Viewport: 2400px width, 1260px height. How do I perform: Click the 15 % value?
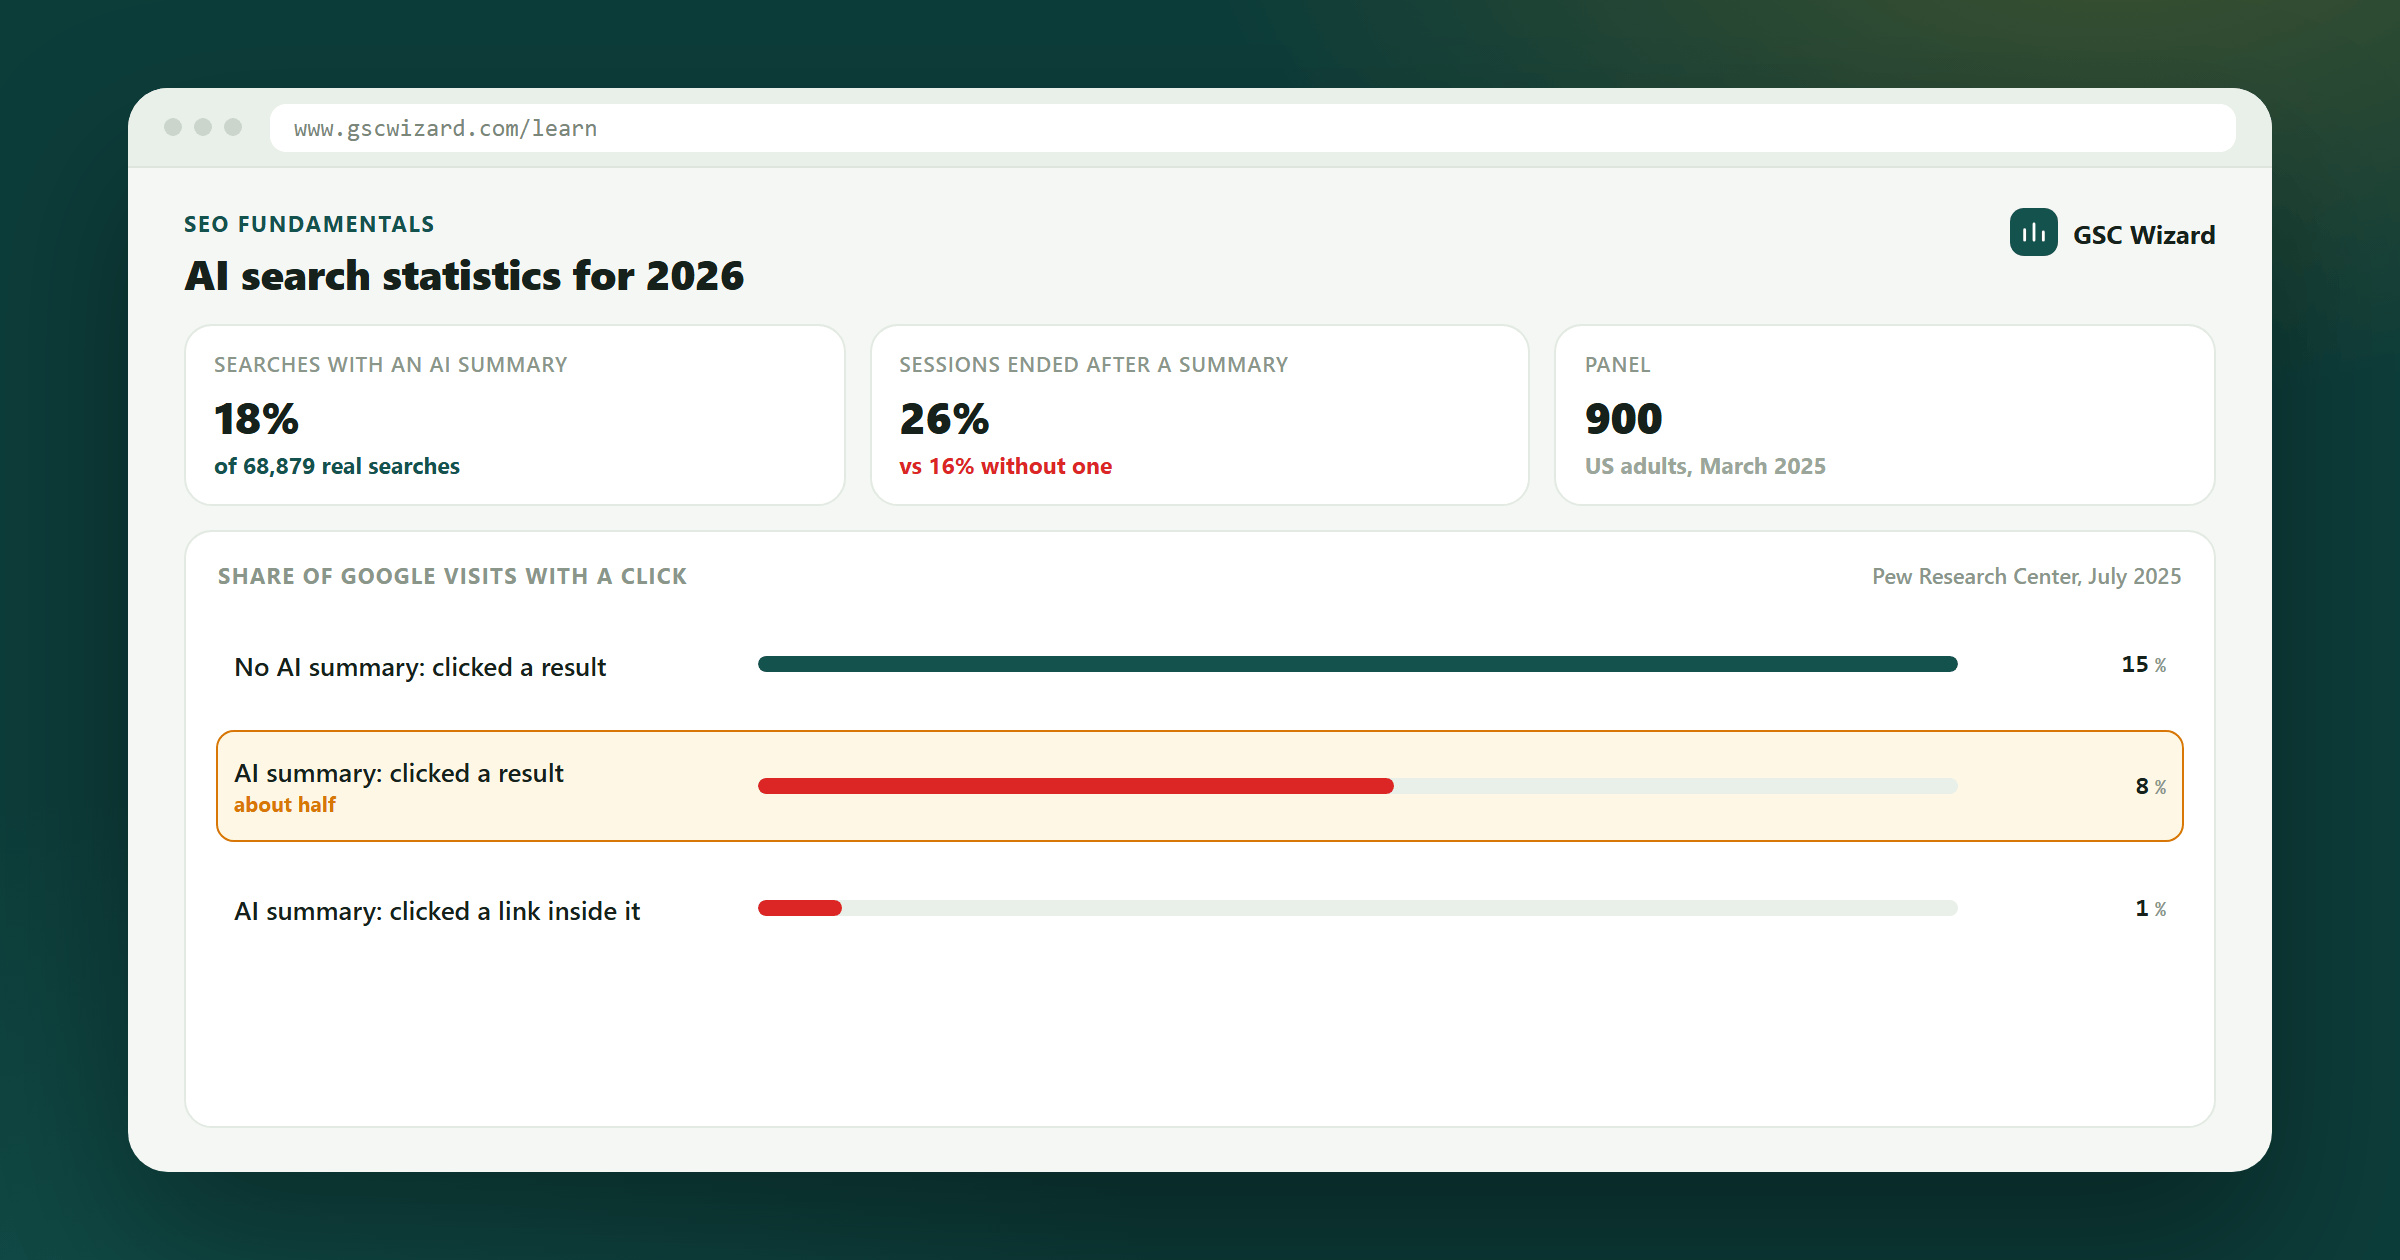point(2143,664)
